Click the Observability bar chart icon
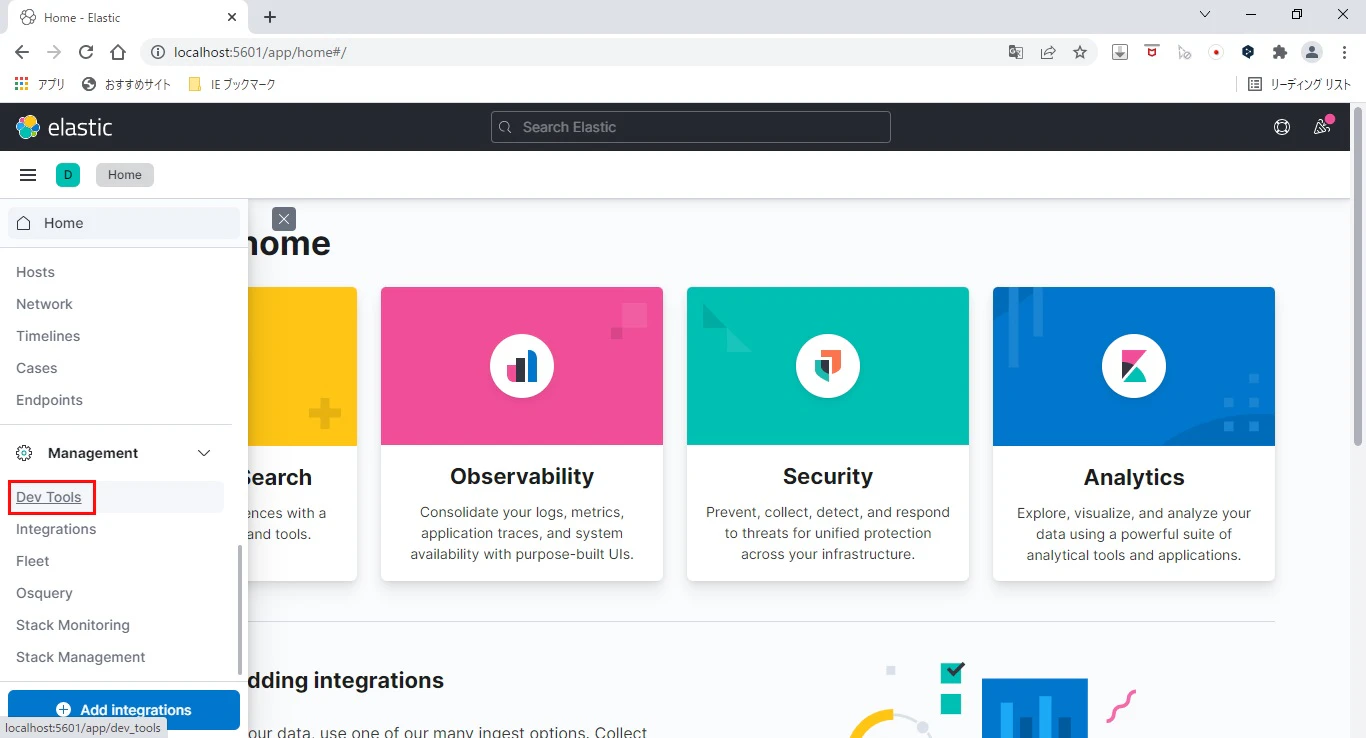This screenshot has height=738, width=1366. pyautogui.click(x=522, y=366)
